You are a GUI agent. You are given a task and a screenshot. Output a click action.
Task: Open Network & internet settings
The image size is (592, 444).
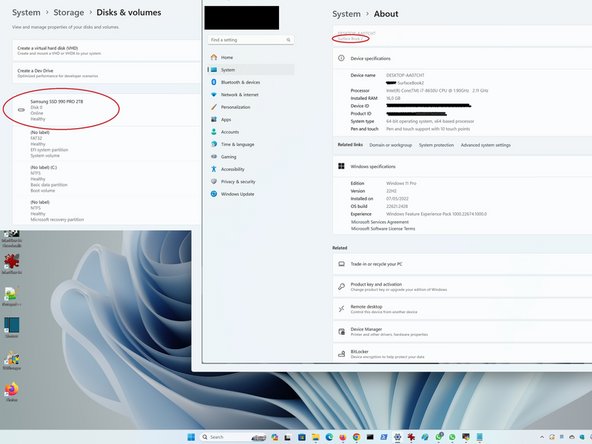pyautogui.click(x=251, y=95)
